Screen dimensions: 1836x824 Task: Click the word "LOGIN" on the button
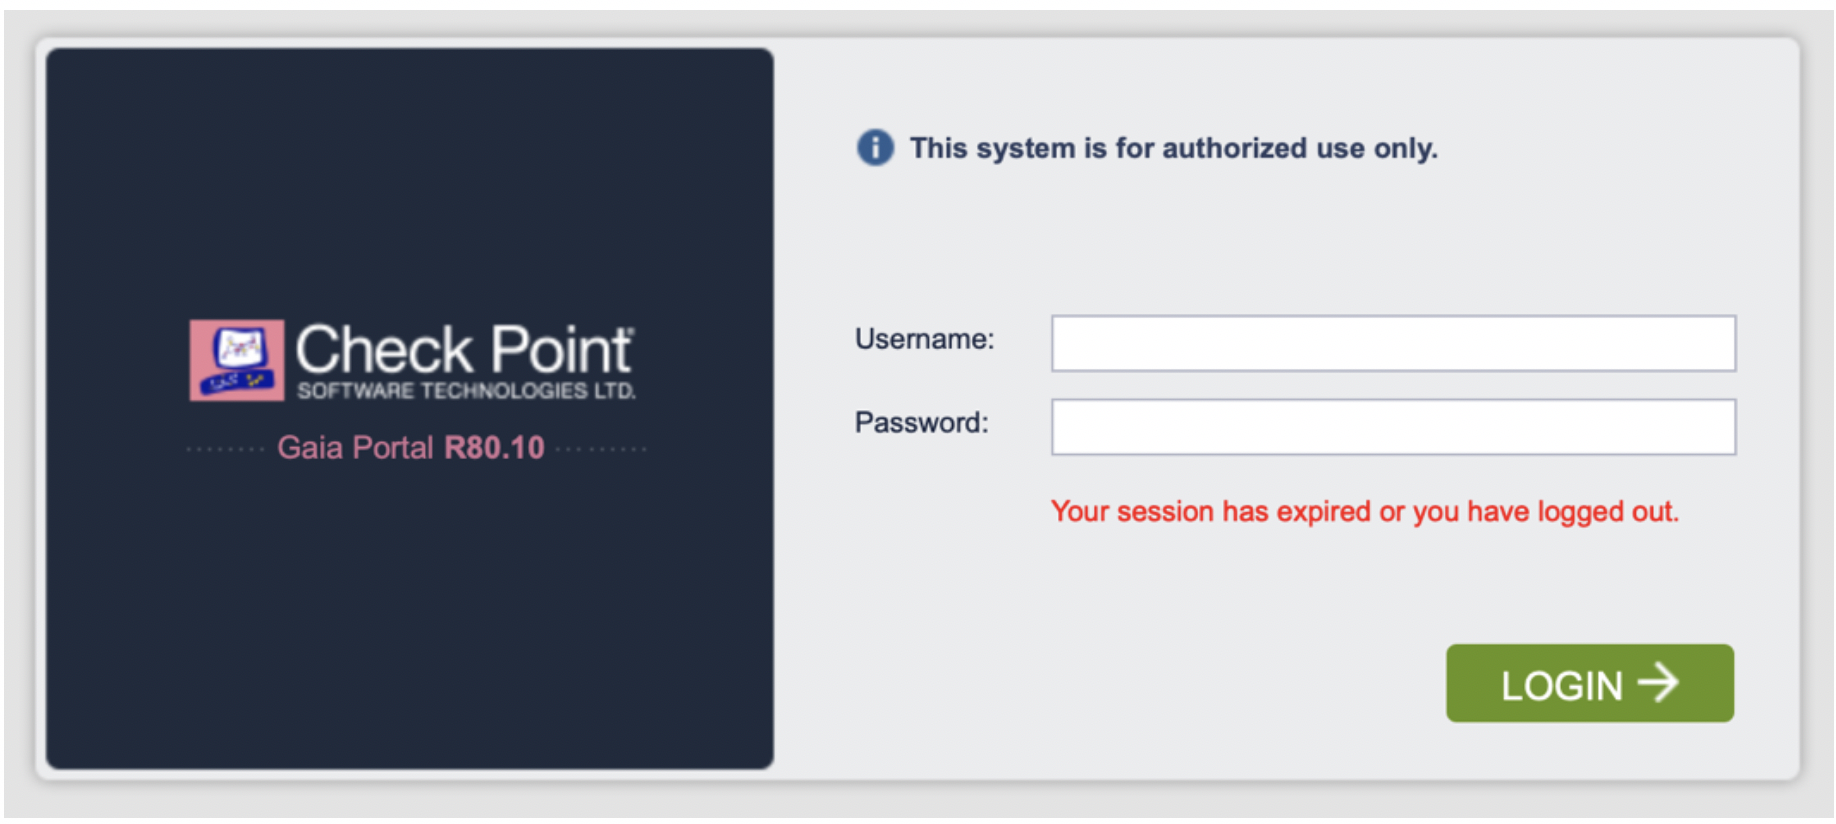click(x=1561, y=686)
